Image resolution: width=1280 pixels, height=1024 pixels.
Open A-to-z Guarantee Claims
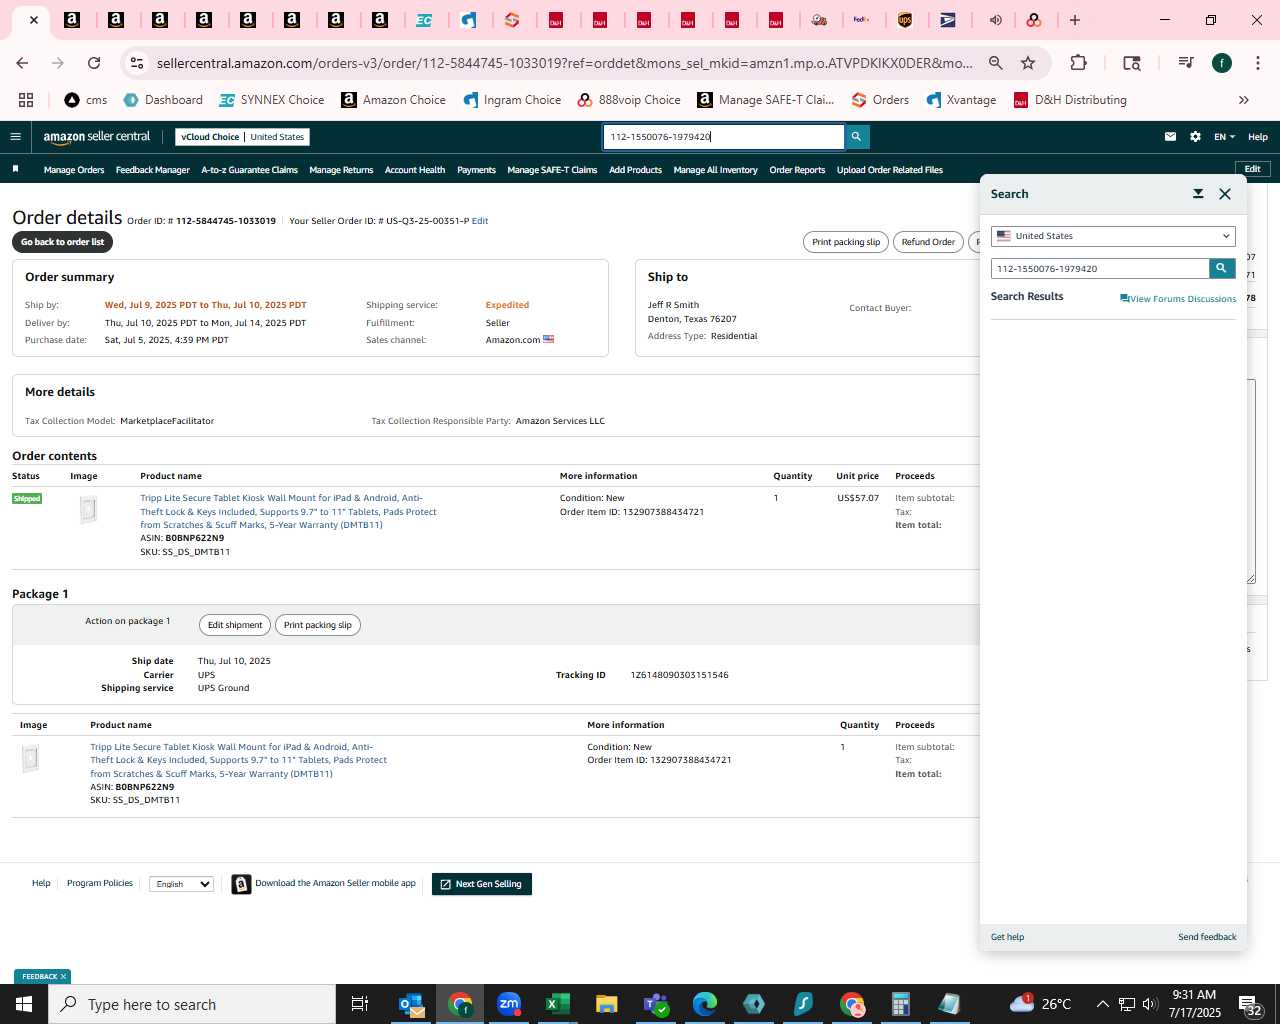coord(250,170)
